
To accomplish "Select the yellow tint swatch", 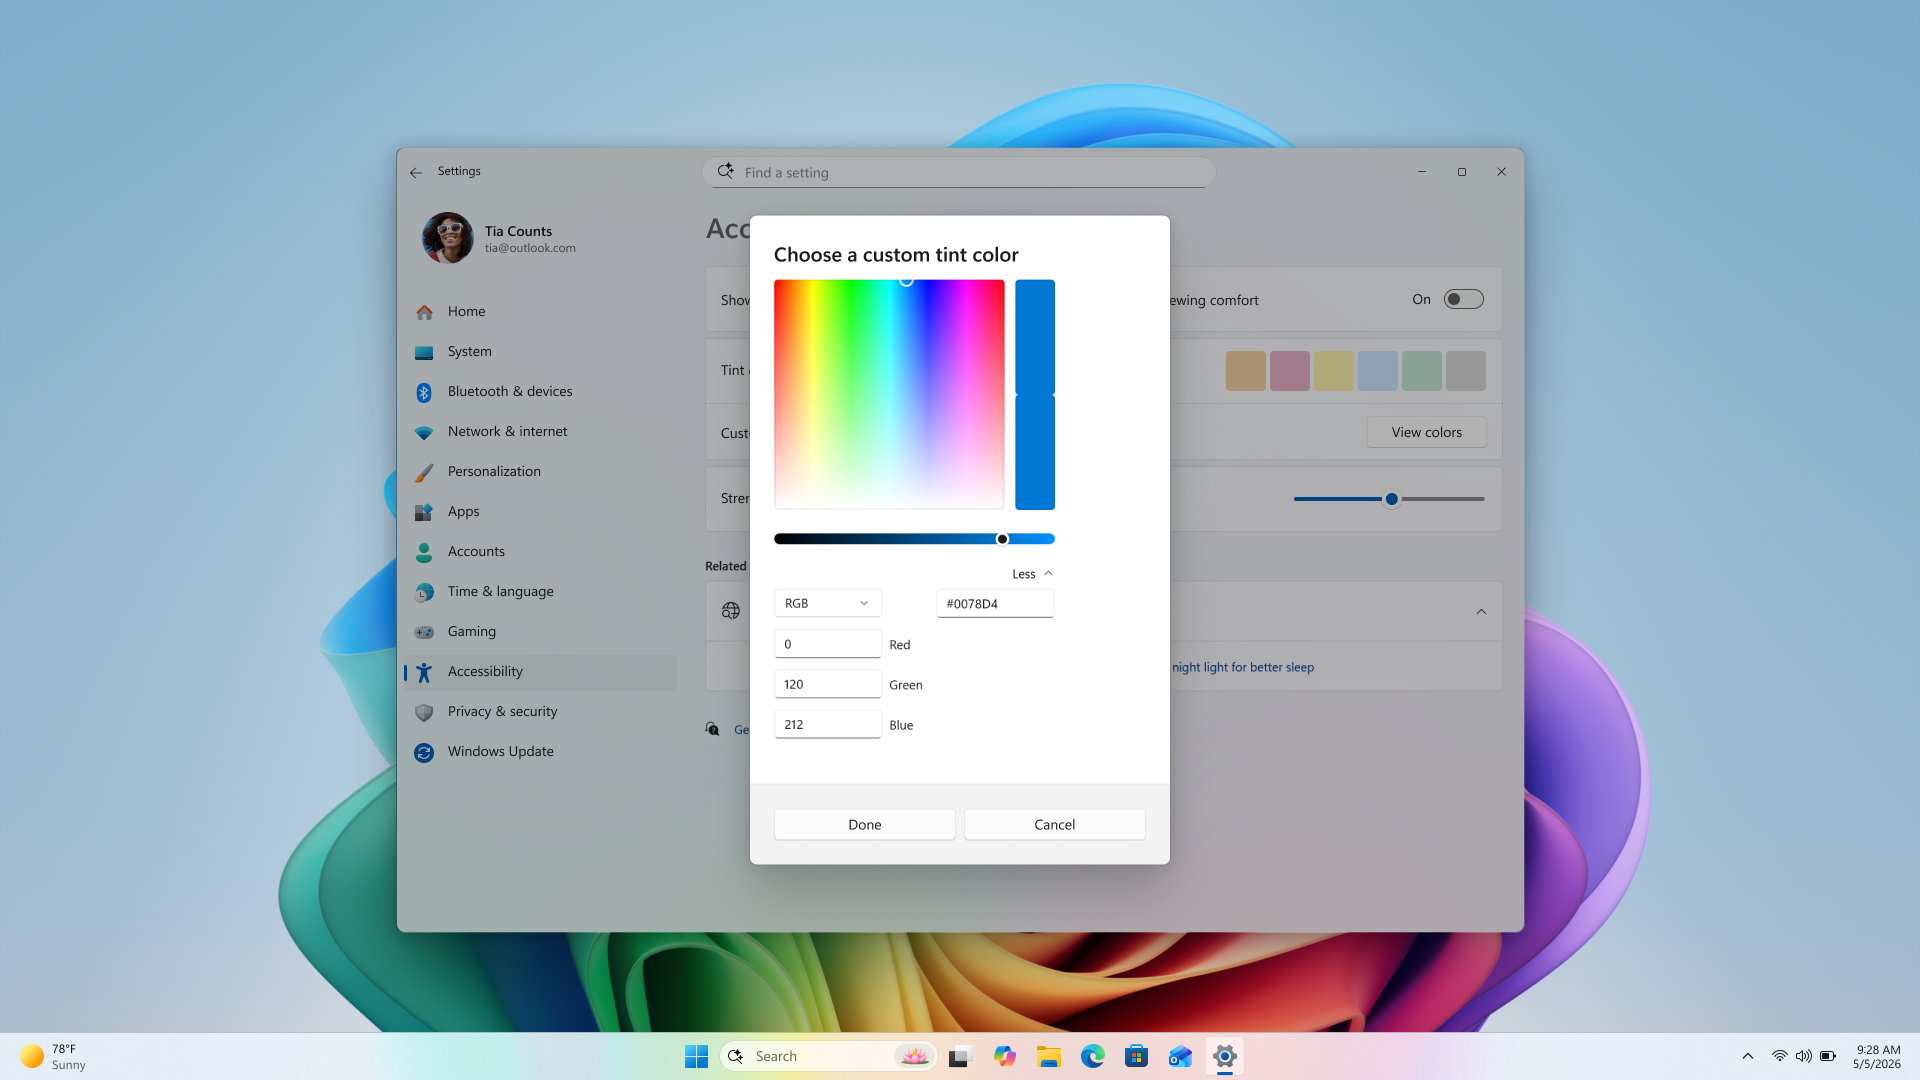I will tap(1333, 371).
